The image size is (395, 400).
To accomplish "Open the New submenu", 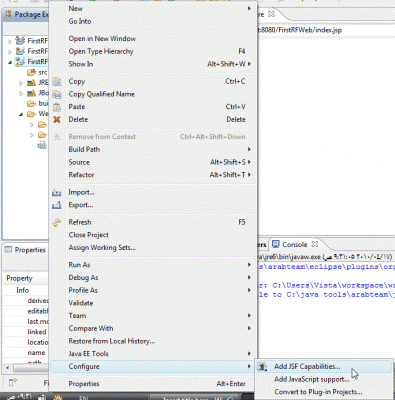I will pos(153,9).
